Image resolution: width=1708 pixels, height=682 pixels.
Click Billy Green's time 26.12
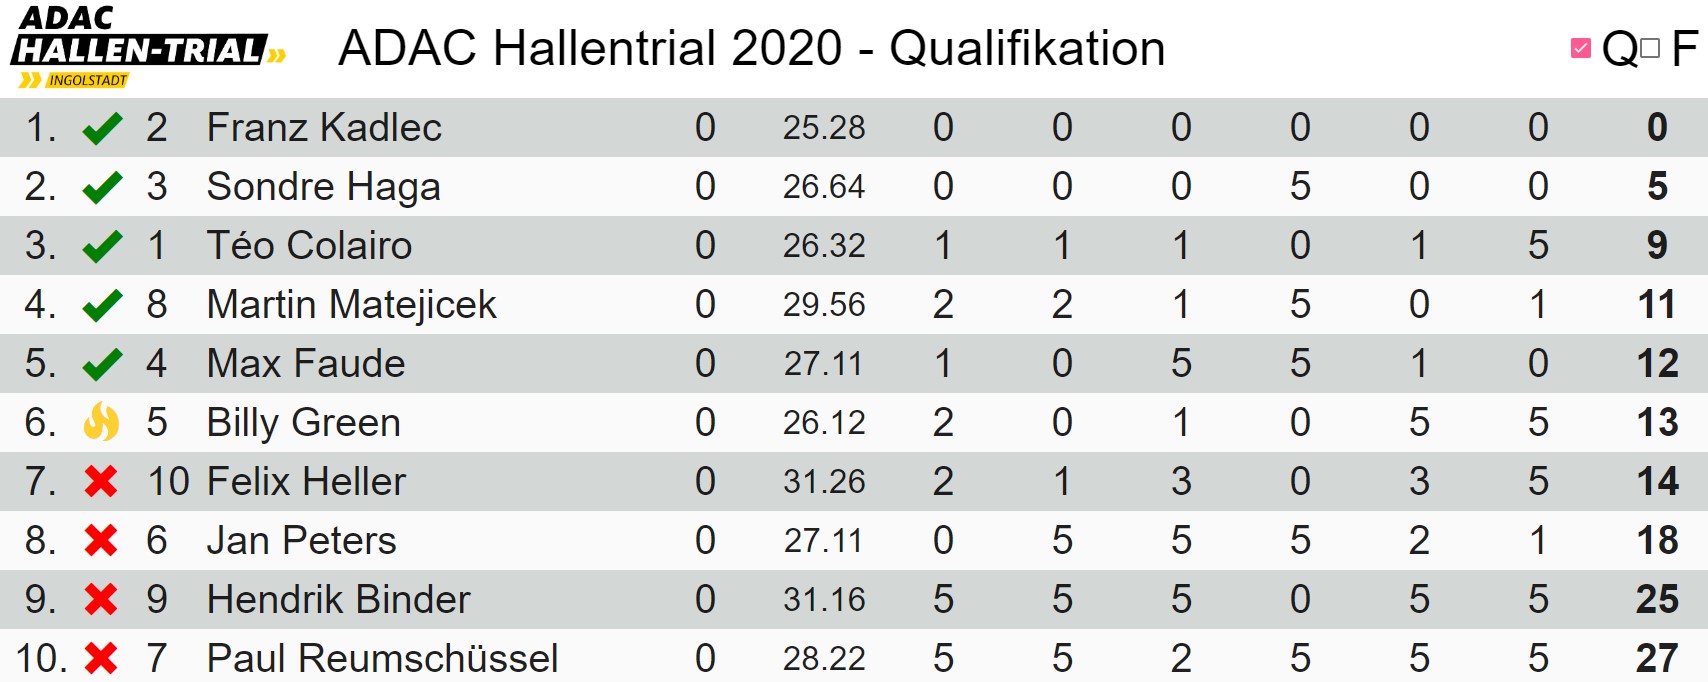[x=824, y=423]
